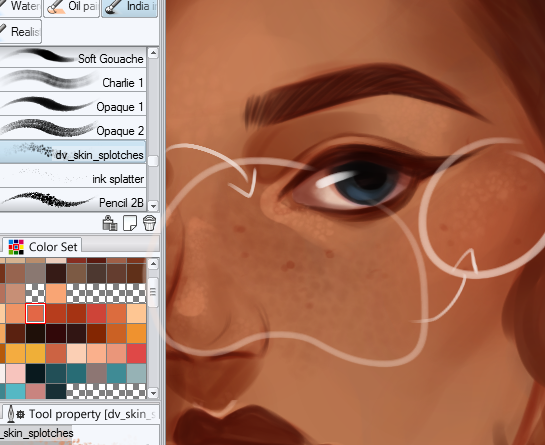The image size is (545, 445).
Task: Open the Oil paint sub tool group tab
Action: point(72,7)
